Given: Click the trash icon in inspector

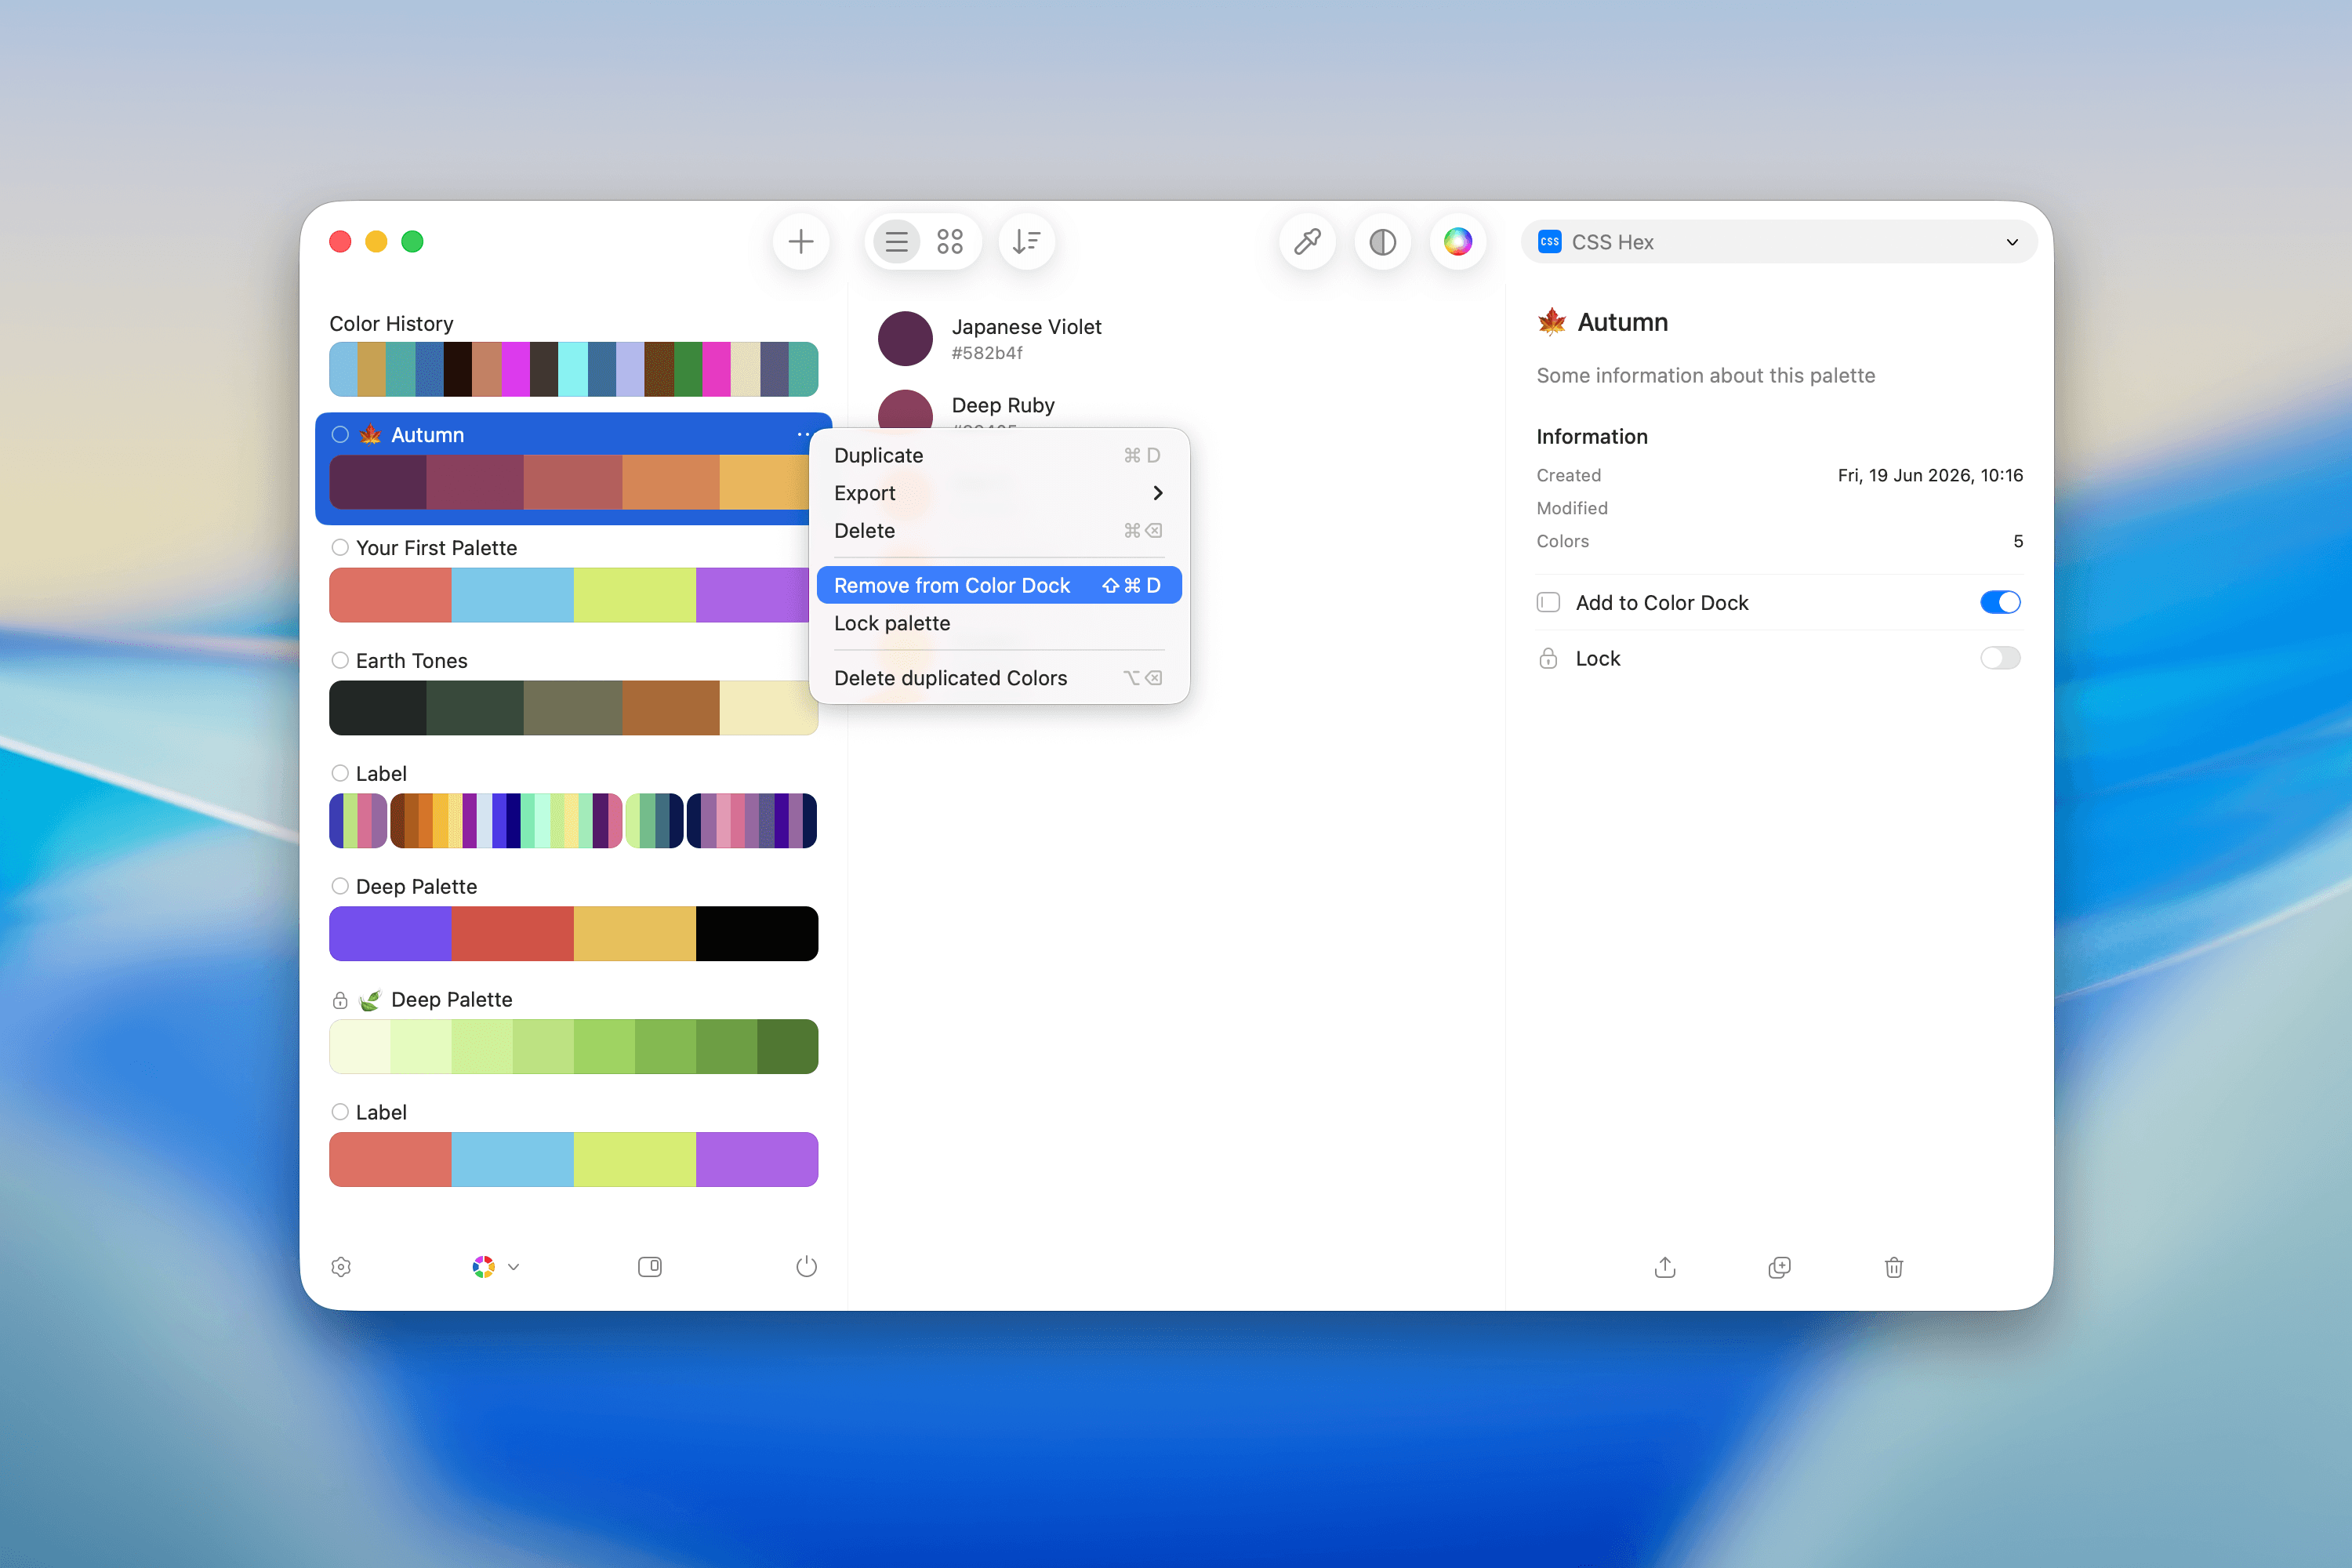Looking at the screenshot, I should click(1894, 1267).
